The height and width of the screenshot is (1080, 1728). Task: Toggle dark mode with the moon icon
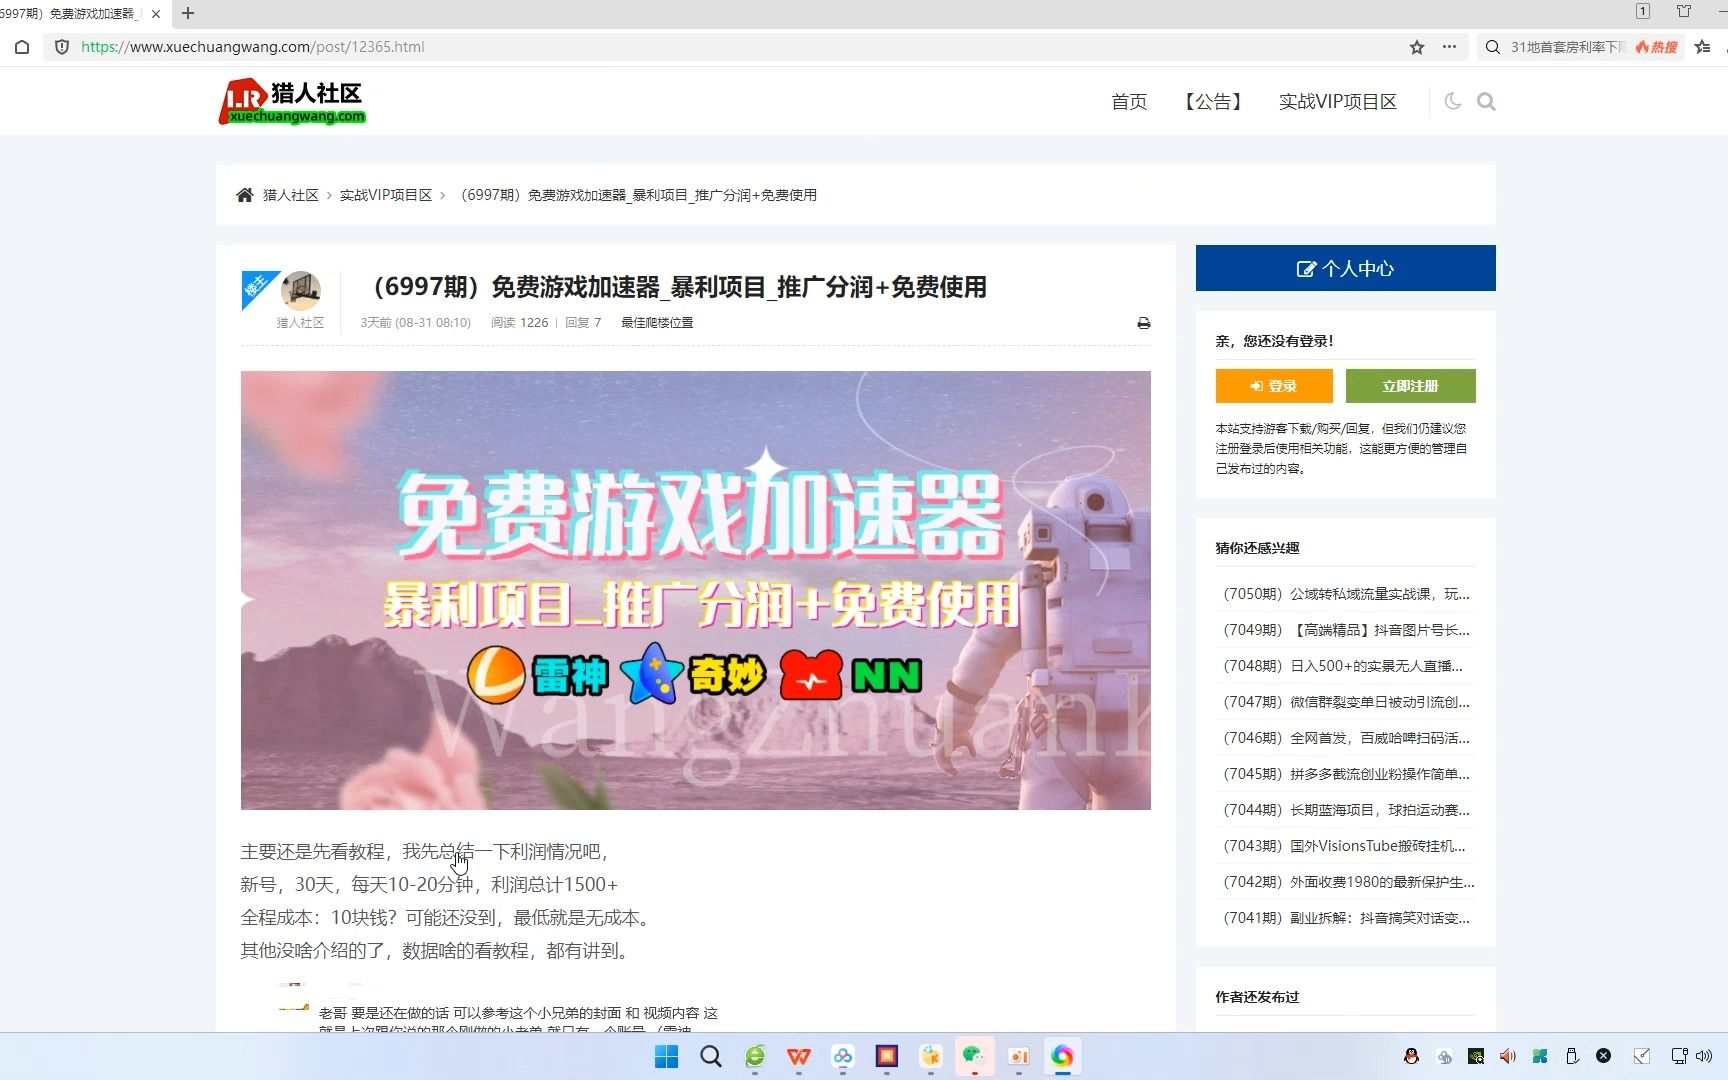(x=1452, y=101)
